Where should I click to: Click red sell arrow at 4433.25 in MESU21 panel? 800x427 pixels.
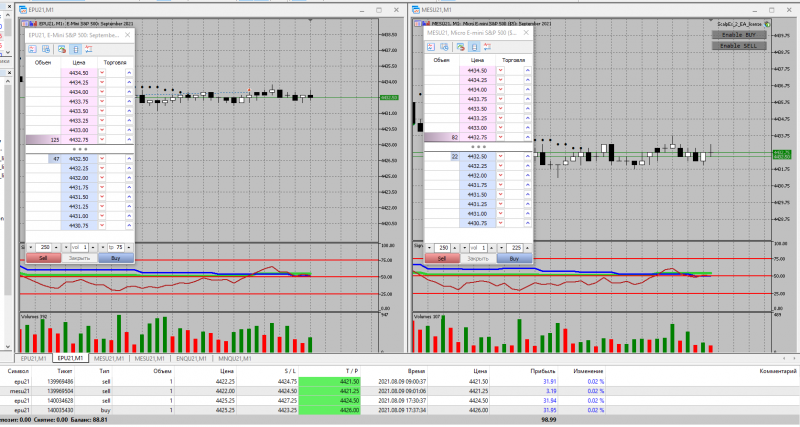pos(501,118)
